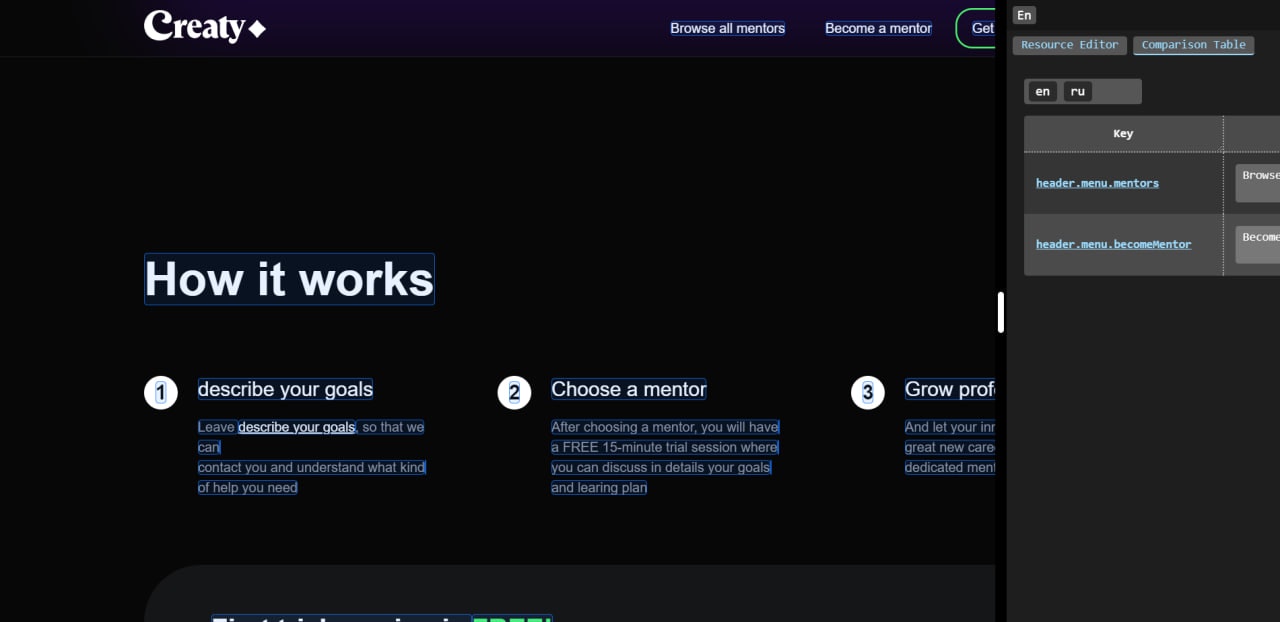Click the step 3 number circle
Image resolution: width=1280 pixels, height=622 pixels.
tap(868, 393)
